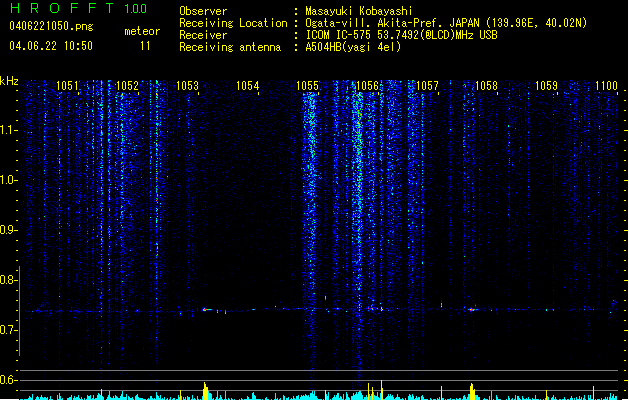This screenshot has height=400, width=629.
Task: Click the Ogata-vill. Akita-Pref. JAPAN location text
Action: click(446, 23)
